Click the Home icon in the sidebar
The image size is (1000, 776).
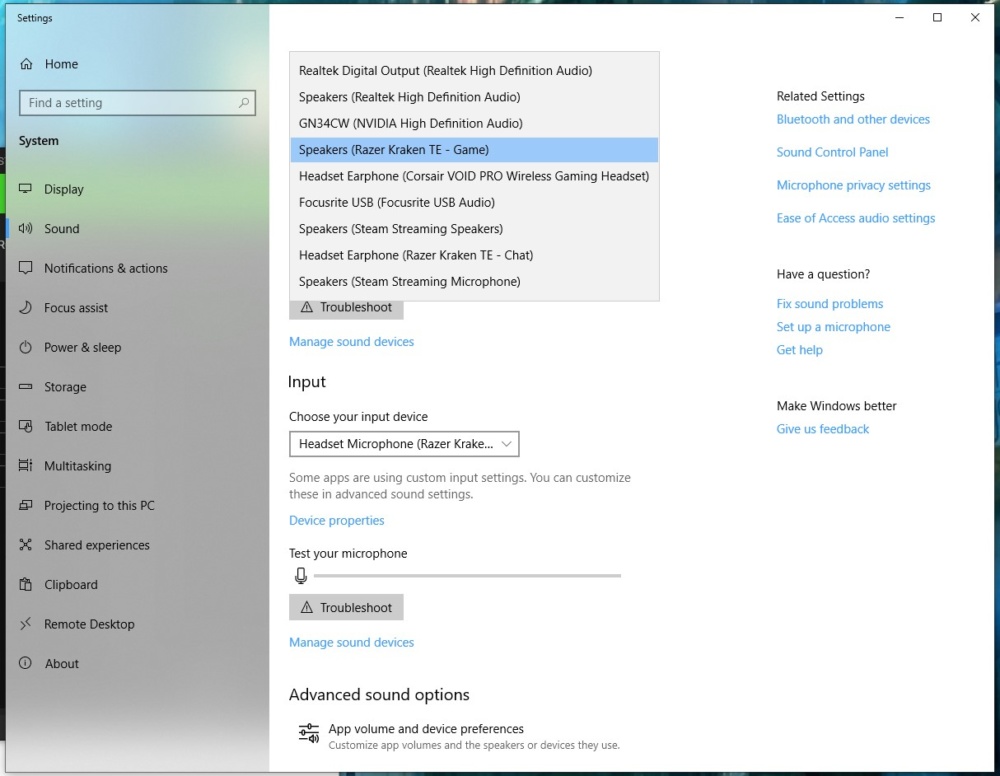[26, 64]
